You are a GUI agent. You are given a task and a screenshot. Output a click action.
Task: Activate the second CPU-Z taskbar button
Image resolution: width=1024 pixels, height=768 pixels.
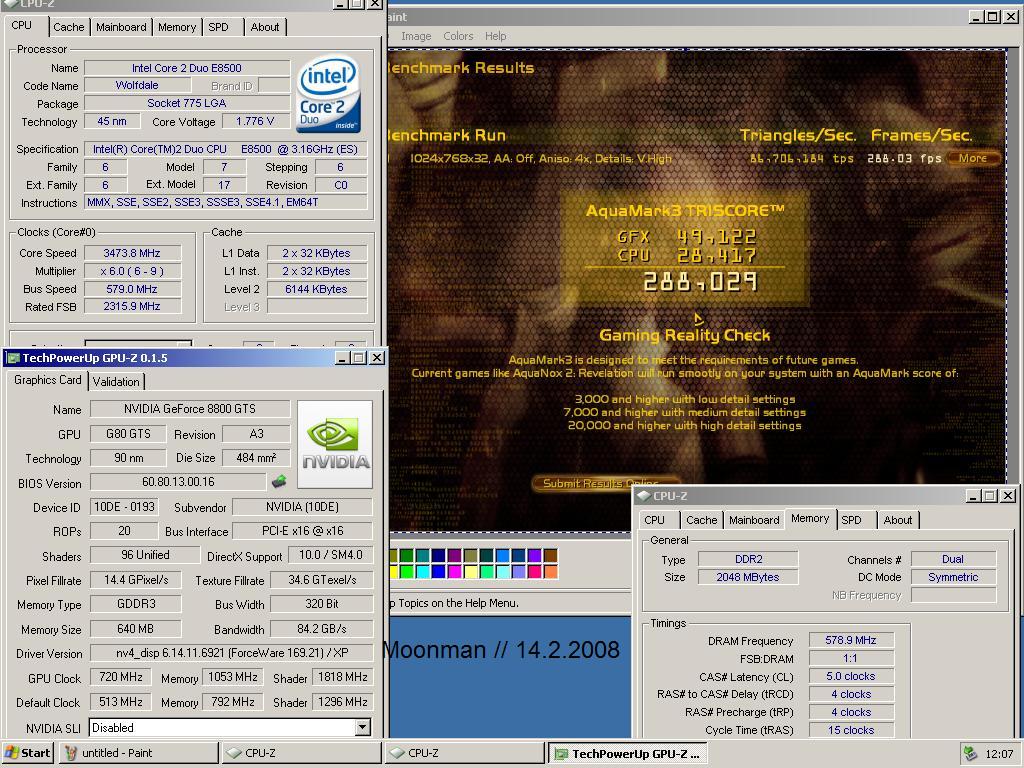(464, 753)
